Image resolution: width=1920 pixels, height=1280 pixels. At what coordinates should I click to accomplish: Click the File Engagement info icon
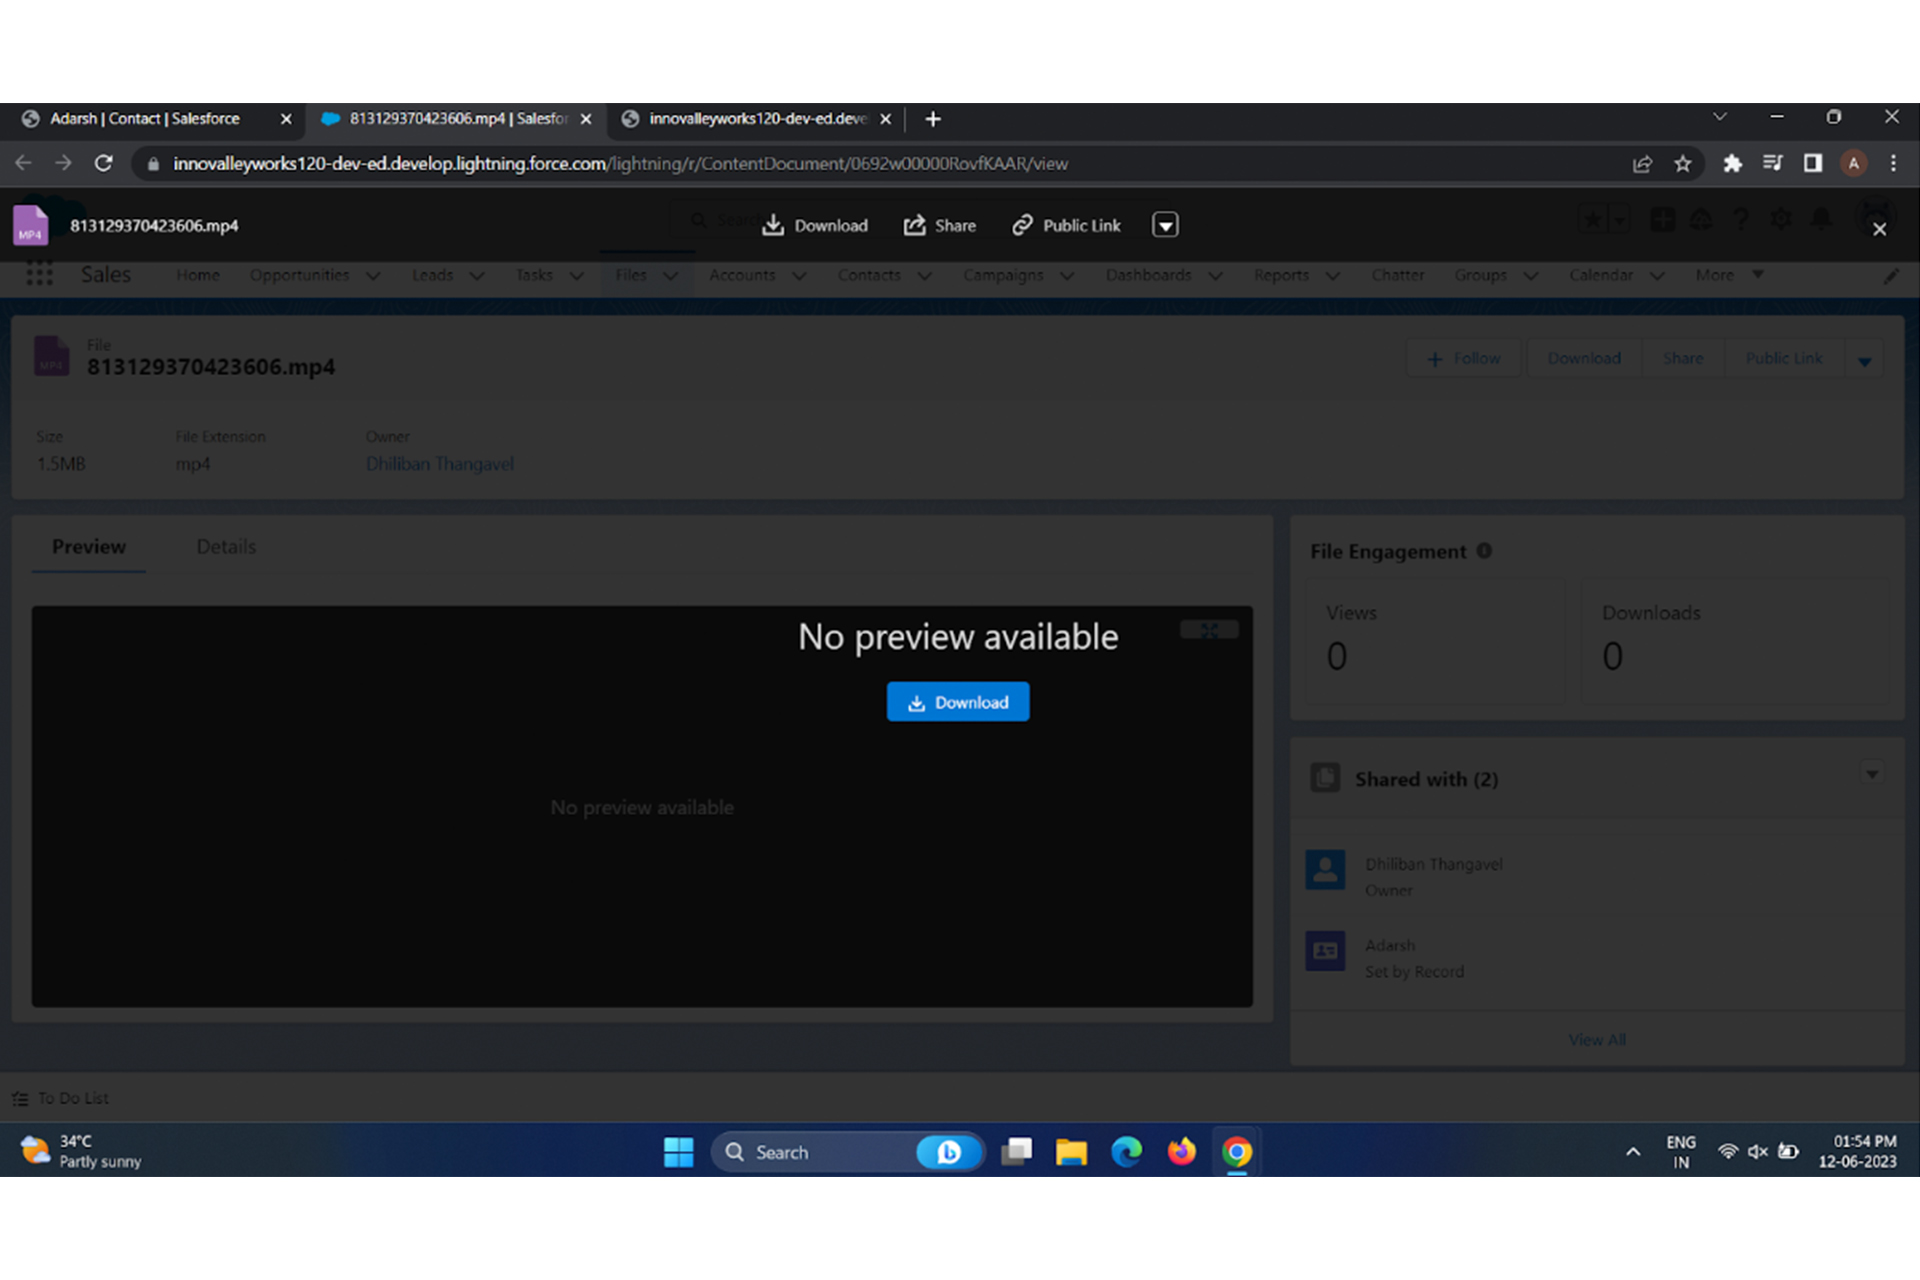[x=1484, y=550]
